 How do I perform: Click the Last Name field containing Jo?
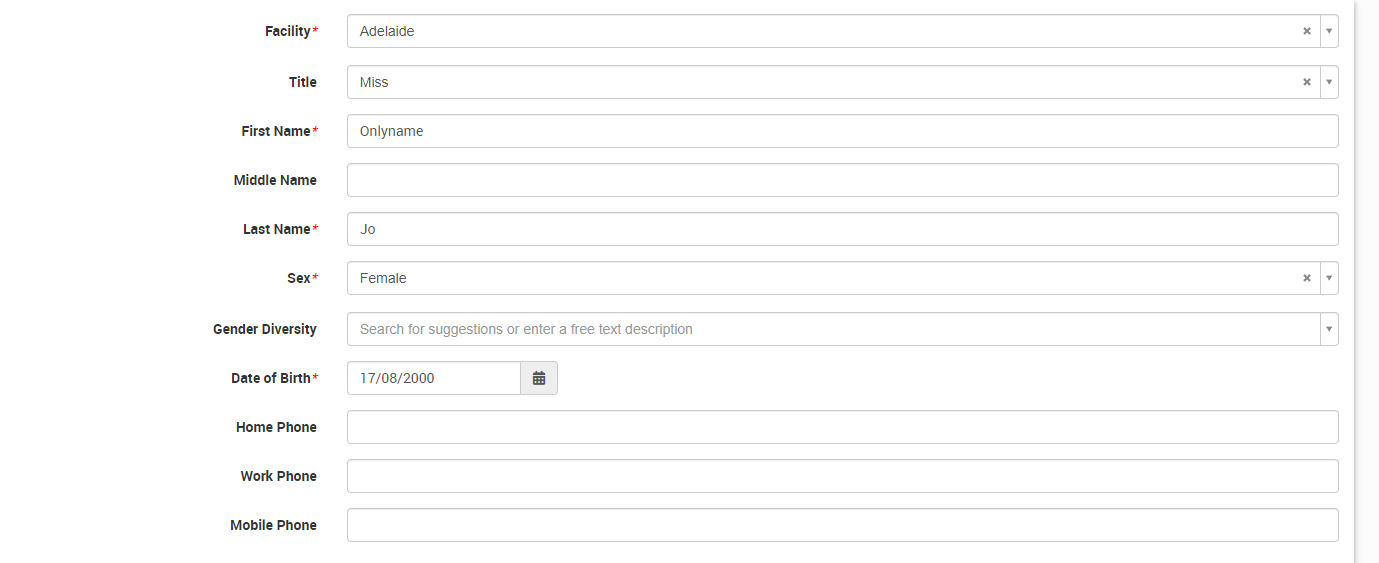842,229
